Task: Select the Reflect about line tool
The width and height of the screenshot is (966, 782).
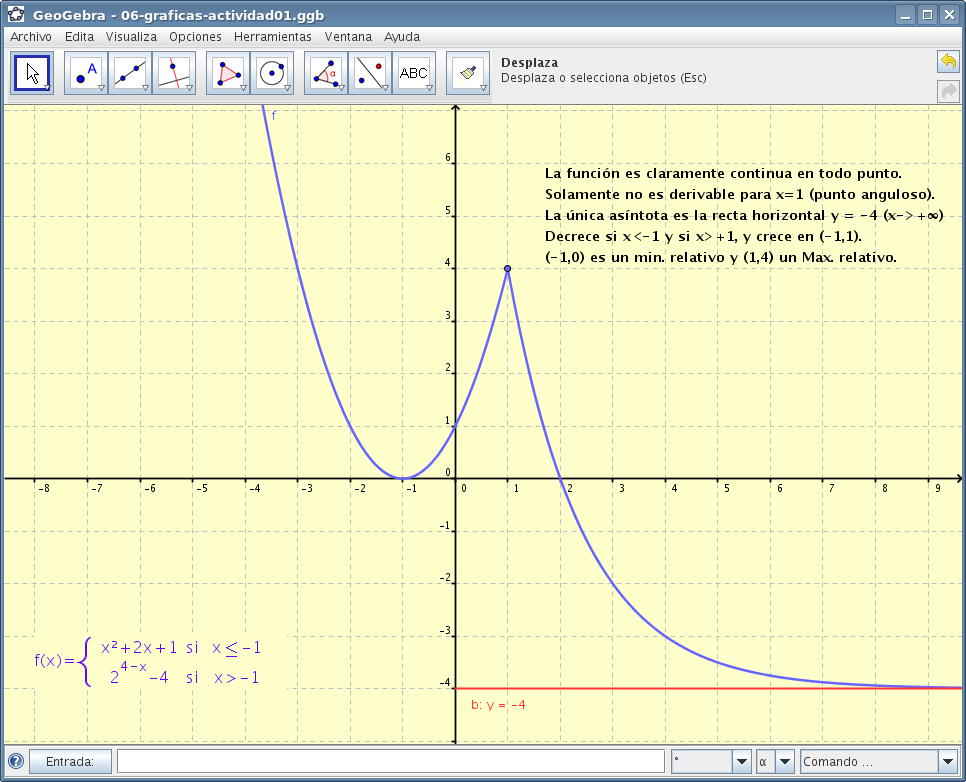Action: click(x=370, y=73)
